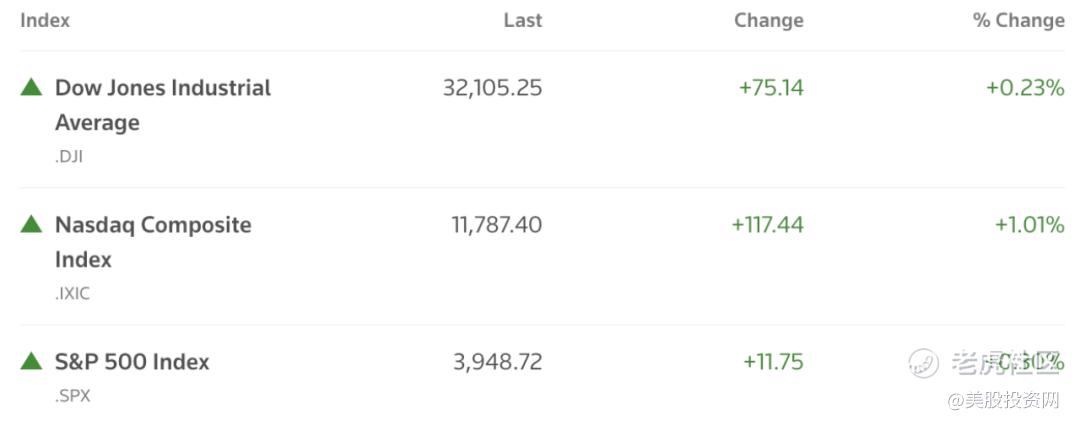The height and width of the screenshot is (425, 1080).
Task: Click the +1.01% percent change value
Action: coord(1030,225)
